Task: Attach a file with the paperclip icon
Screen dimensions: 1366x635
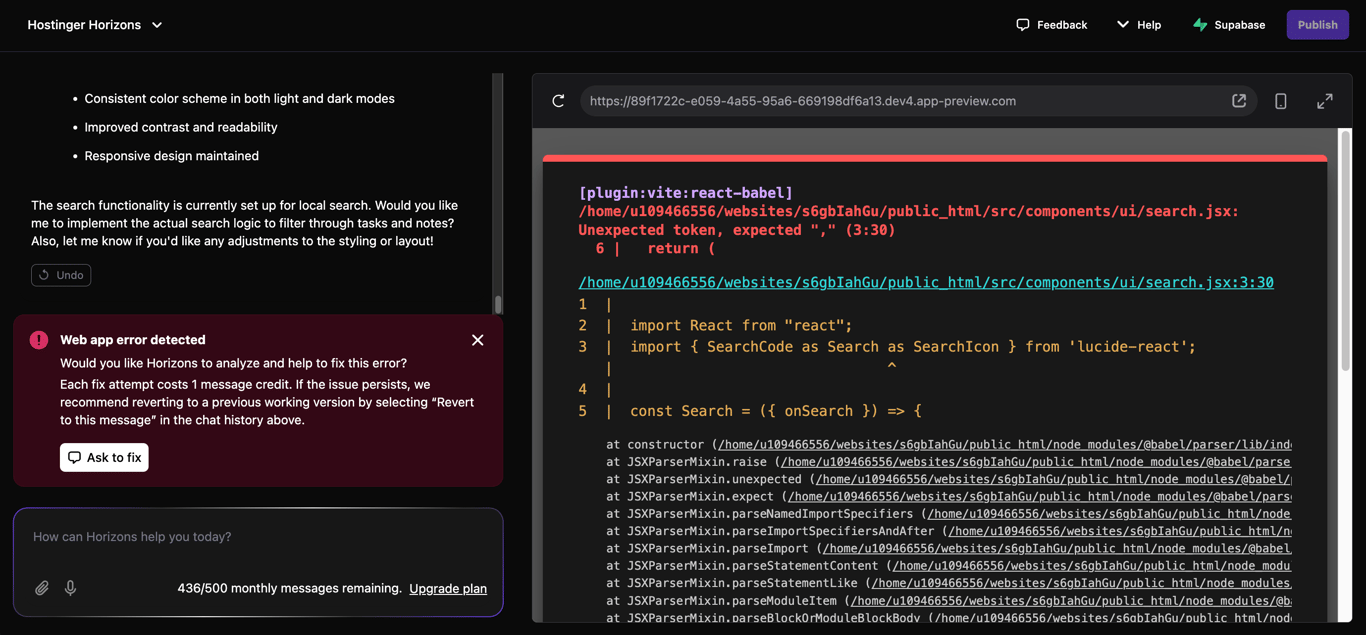Action: pyautogui.click(x=42, y=587)
